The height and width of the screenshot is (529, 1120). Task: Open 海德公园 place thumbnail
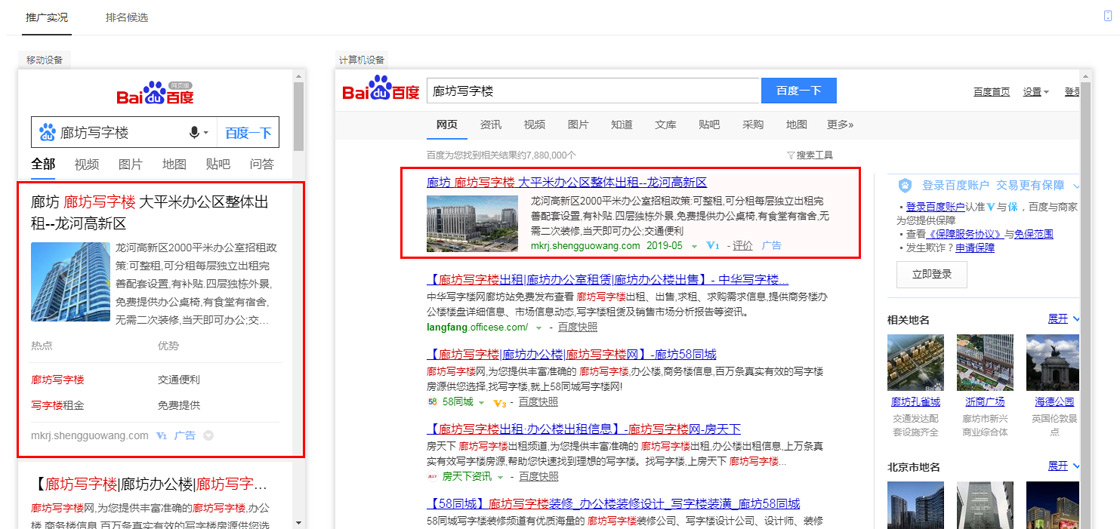[x=1053, y=361]
